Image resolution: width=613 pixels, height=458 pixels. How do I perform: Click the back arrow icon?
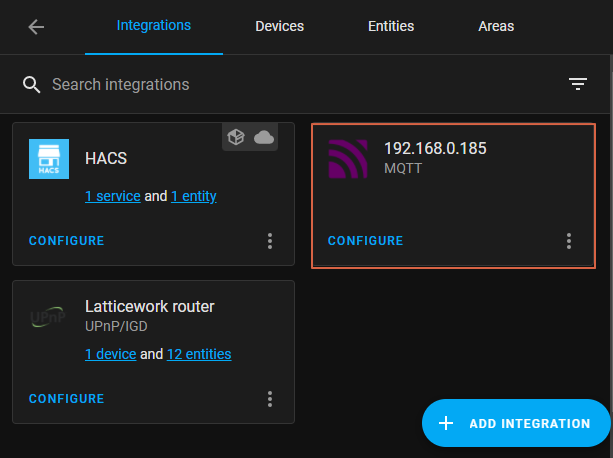(x=36, y=27)
